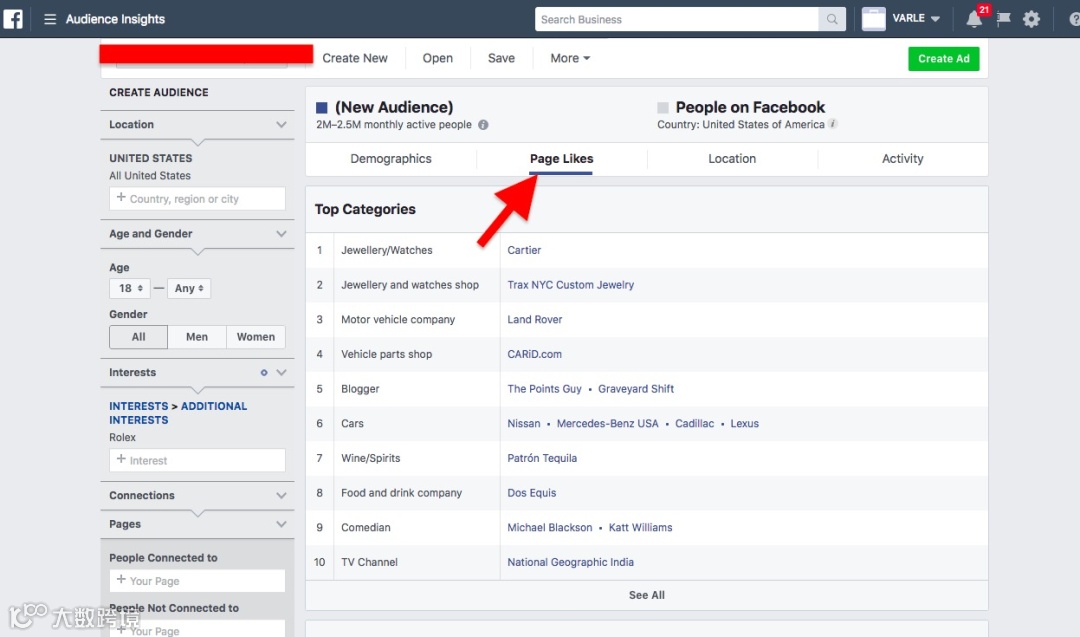1080x637 pixels.
Task: Click the ADDITIONAL INTERESTS link
Action: click(x=178, y=413)
